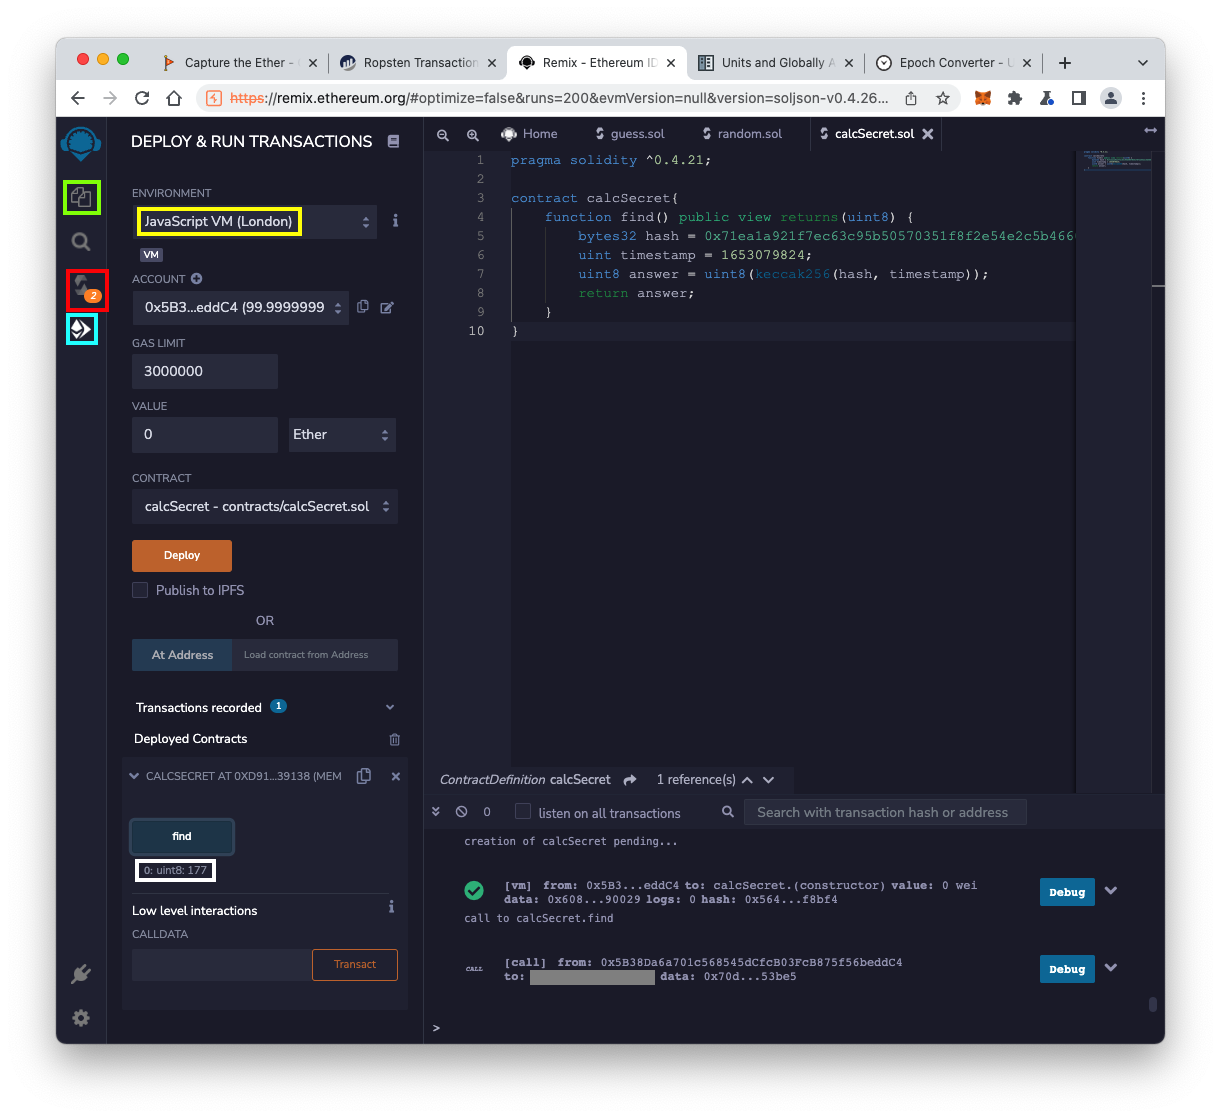Reload the browser page
Viewport: 1221px width, 1118px height.
click(142, 98)
